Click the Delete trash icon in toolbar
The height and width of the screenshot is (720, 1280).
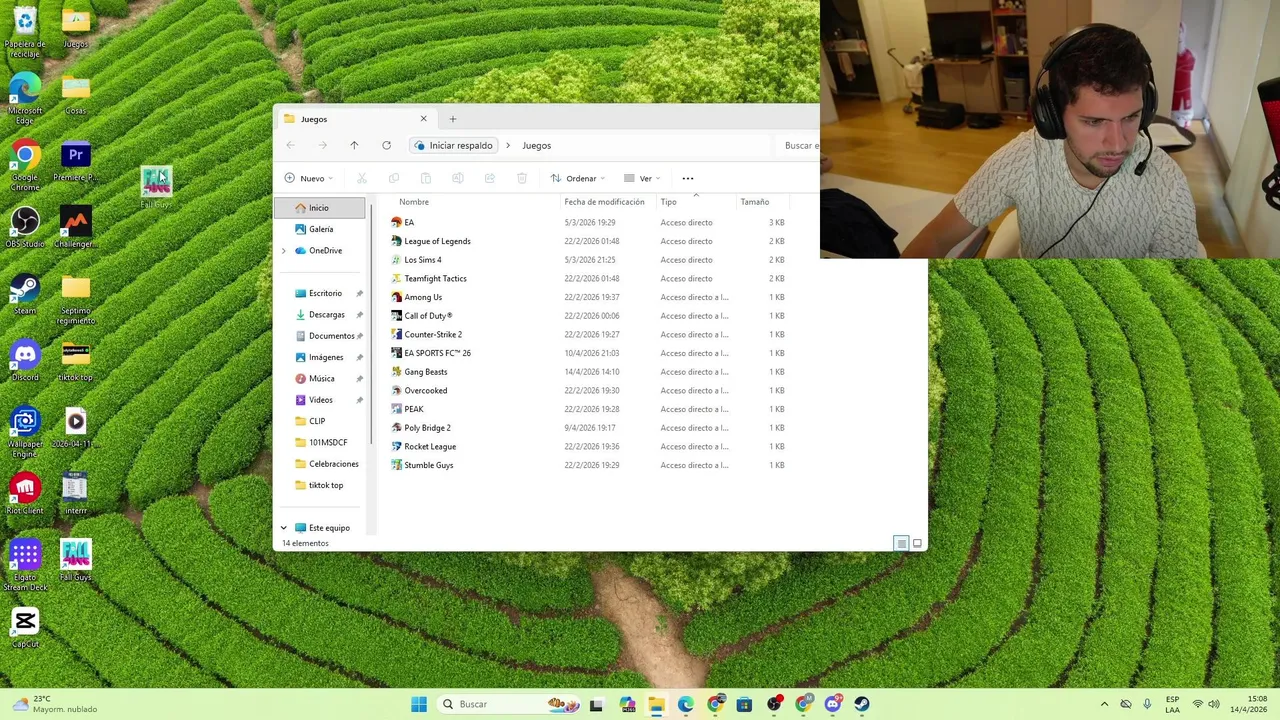[x=522, y=178]
